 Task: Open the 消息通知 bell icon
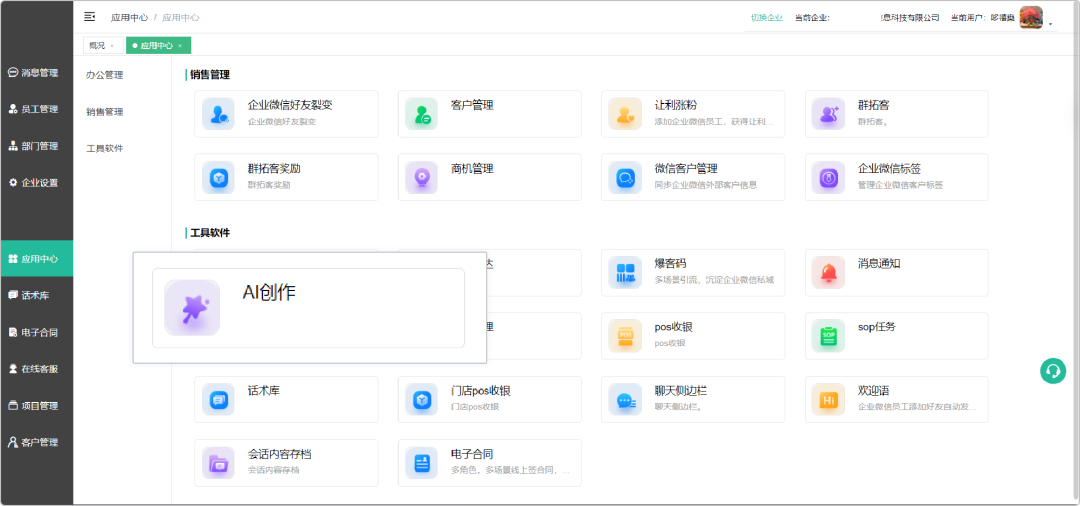828,273
